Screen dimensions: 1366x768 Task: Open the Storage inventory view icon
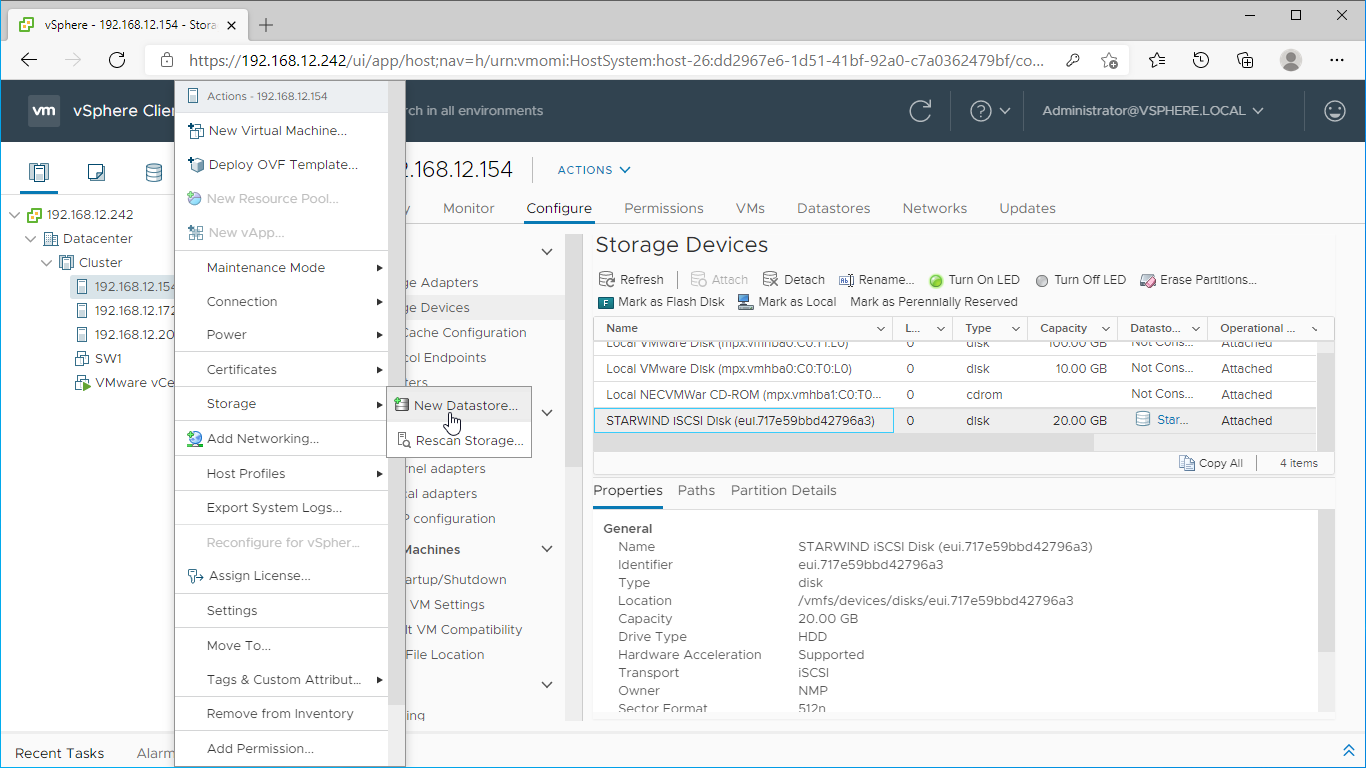(x=154, y=172)
